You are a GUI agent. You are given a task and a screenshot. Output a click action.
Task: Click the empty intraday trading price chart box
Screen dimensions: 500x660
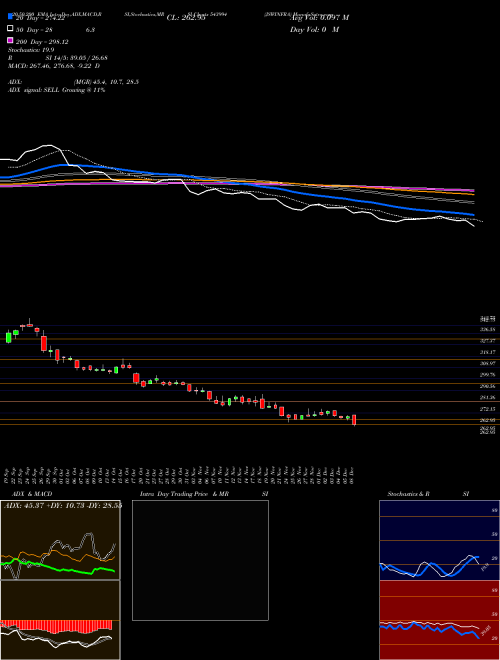click(200, 560)
